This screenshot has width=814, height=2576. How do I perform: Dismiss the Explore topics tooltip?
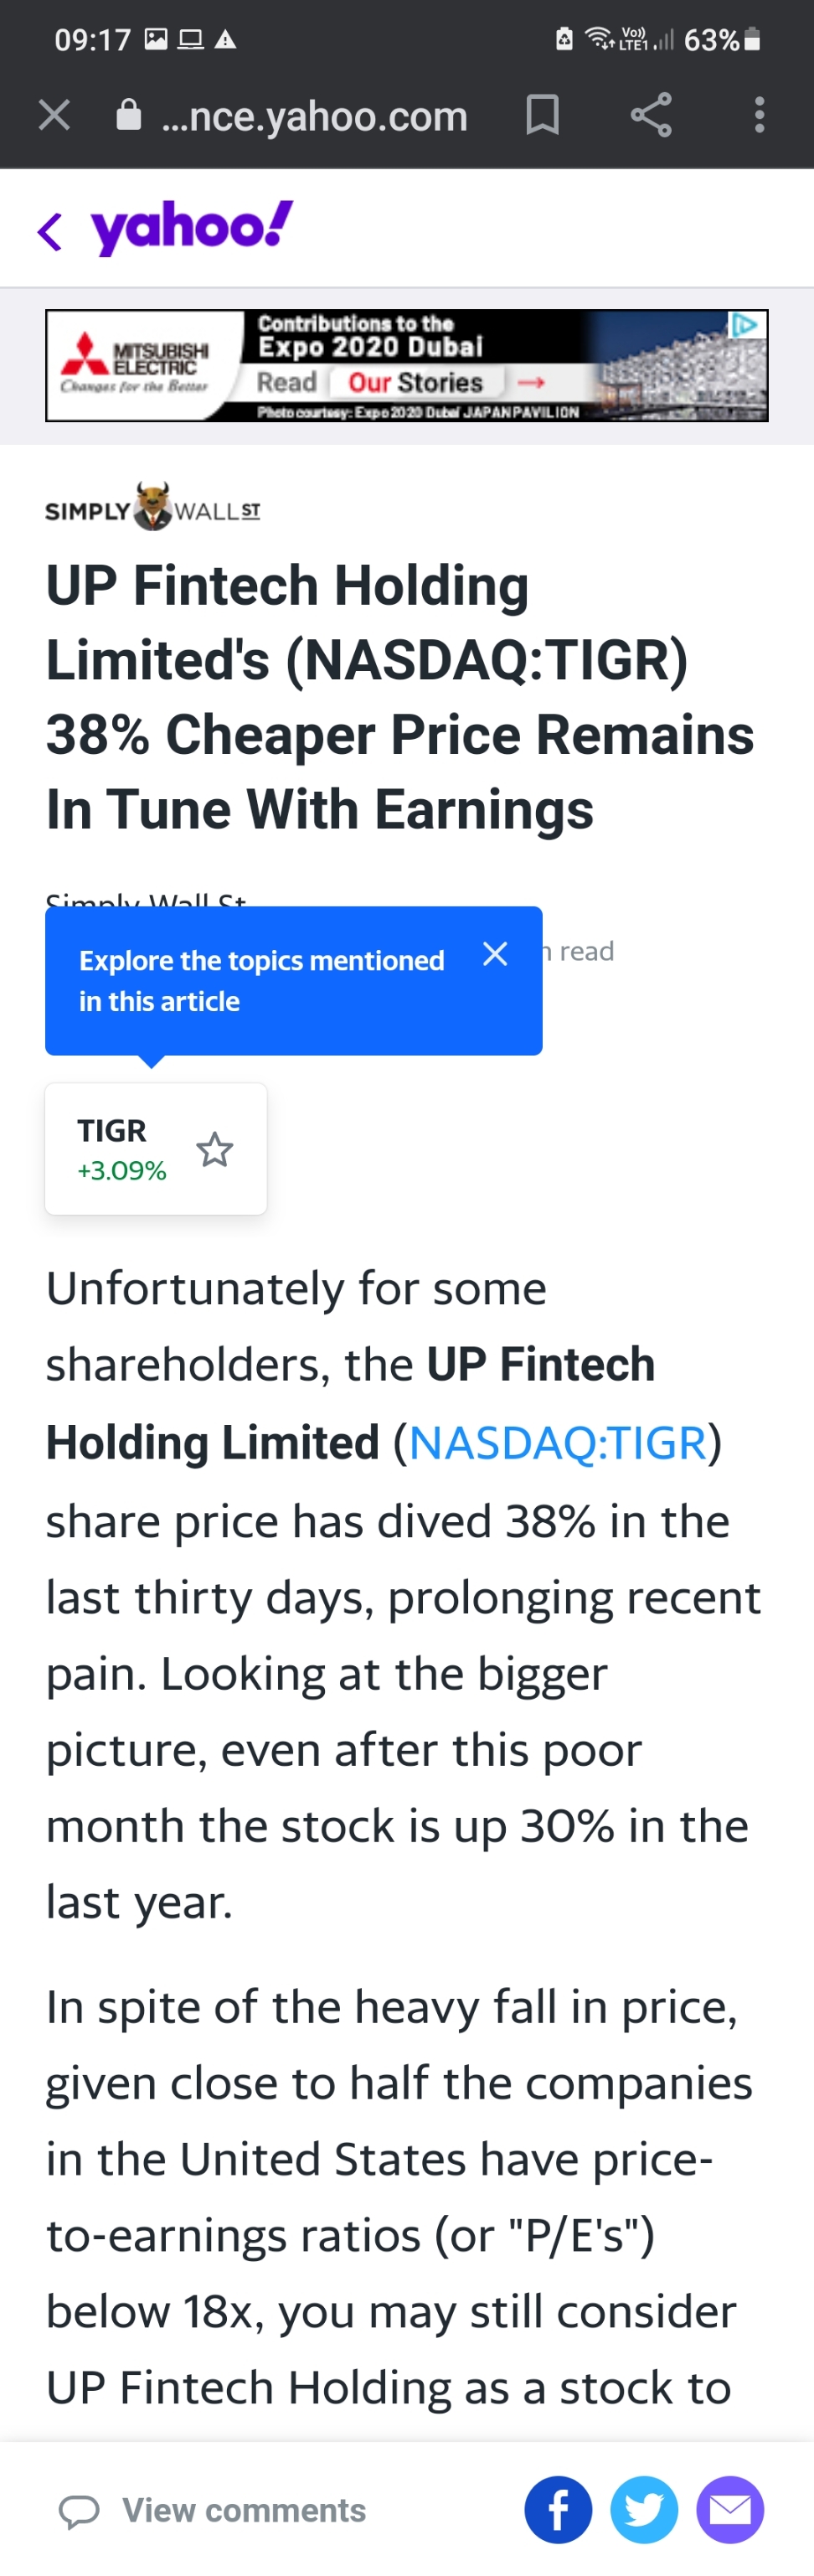pos(495,954)
